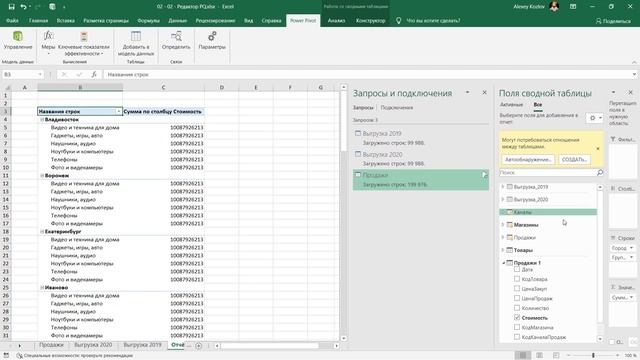
Task: Expand the Выгрузка_2019 table in fields list
Action: 503,187
